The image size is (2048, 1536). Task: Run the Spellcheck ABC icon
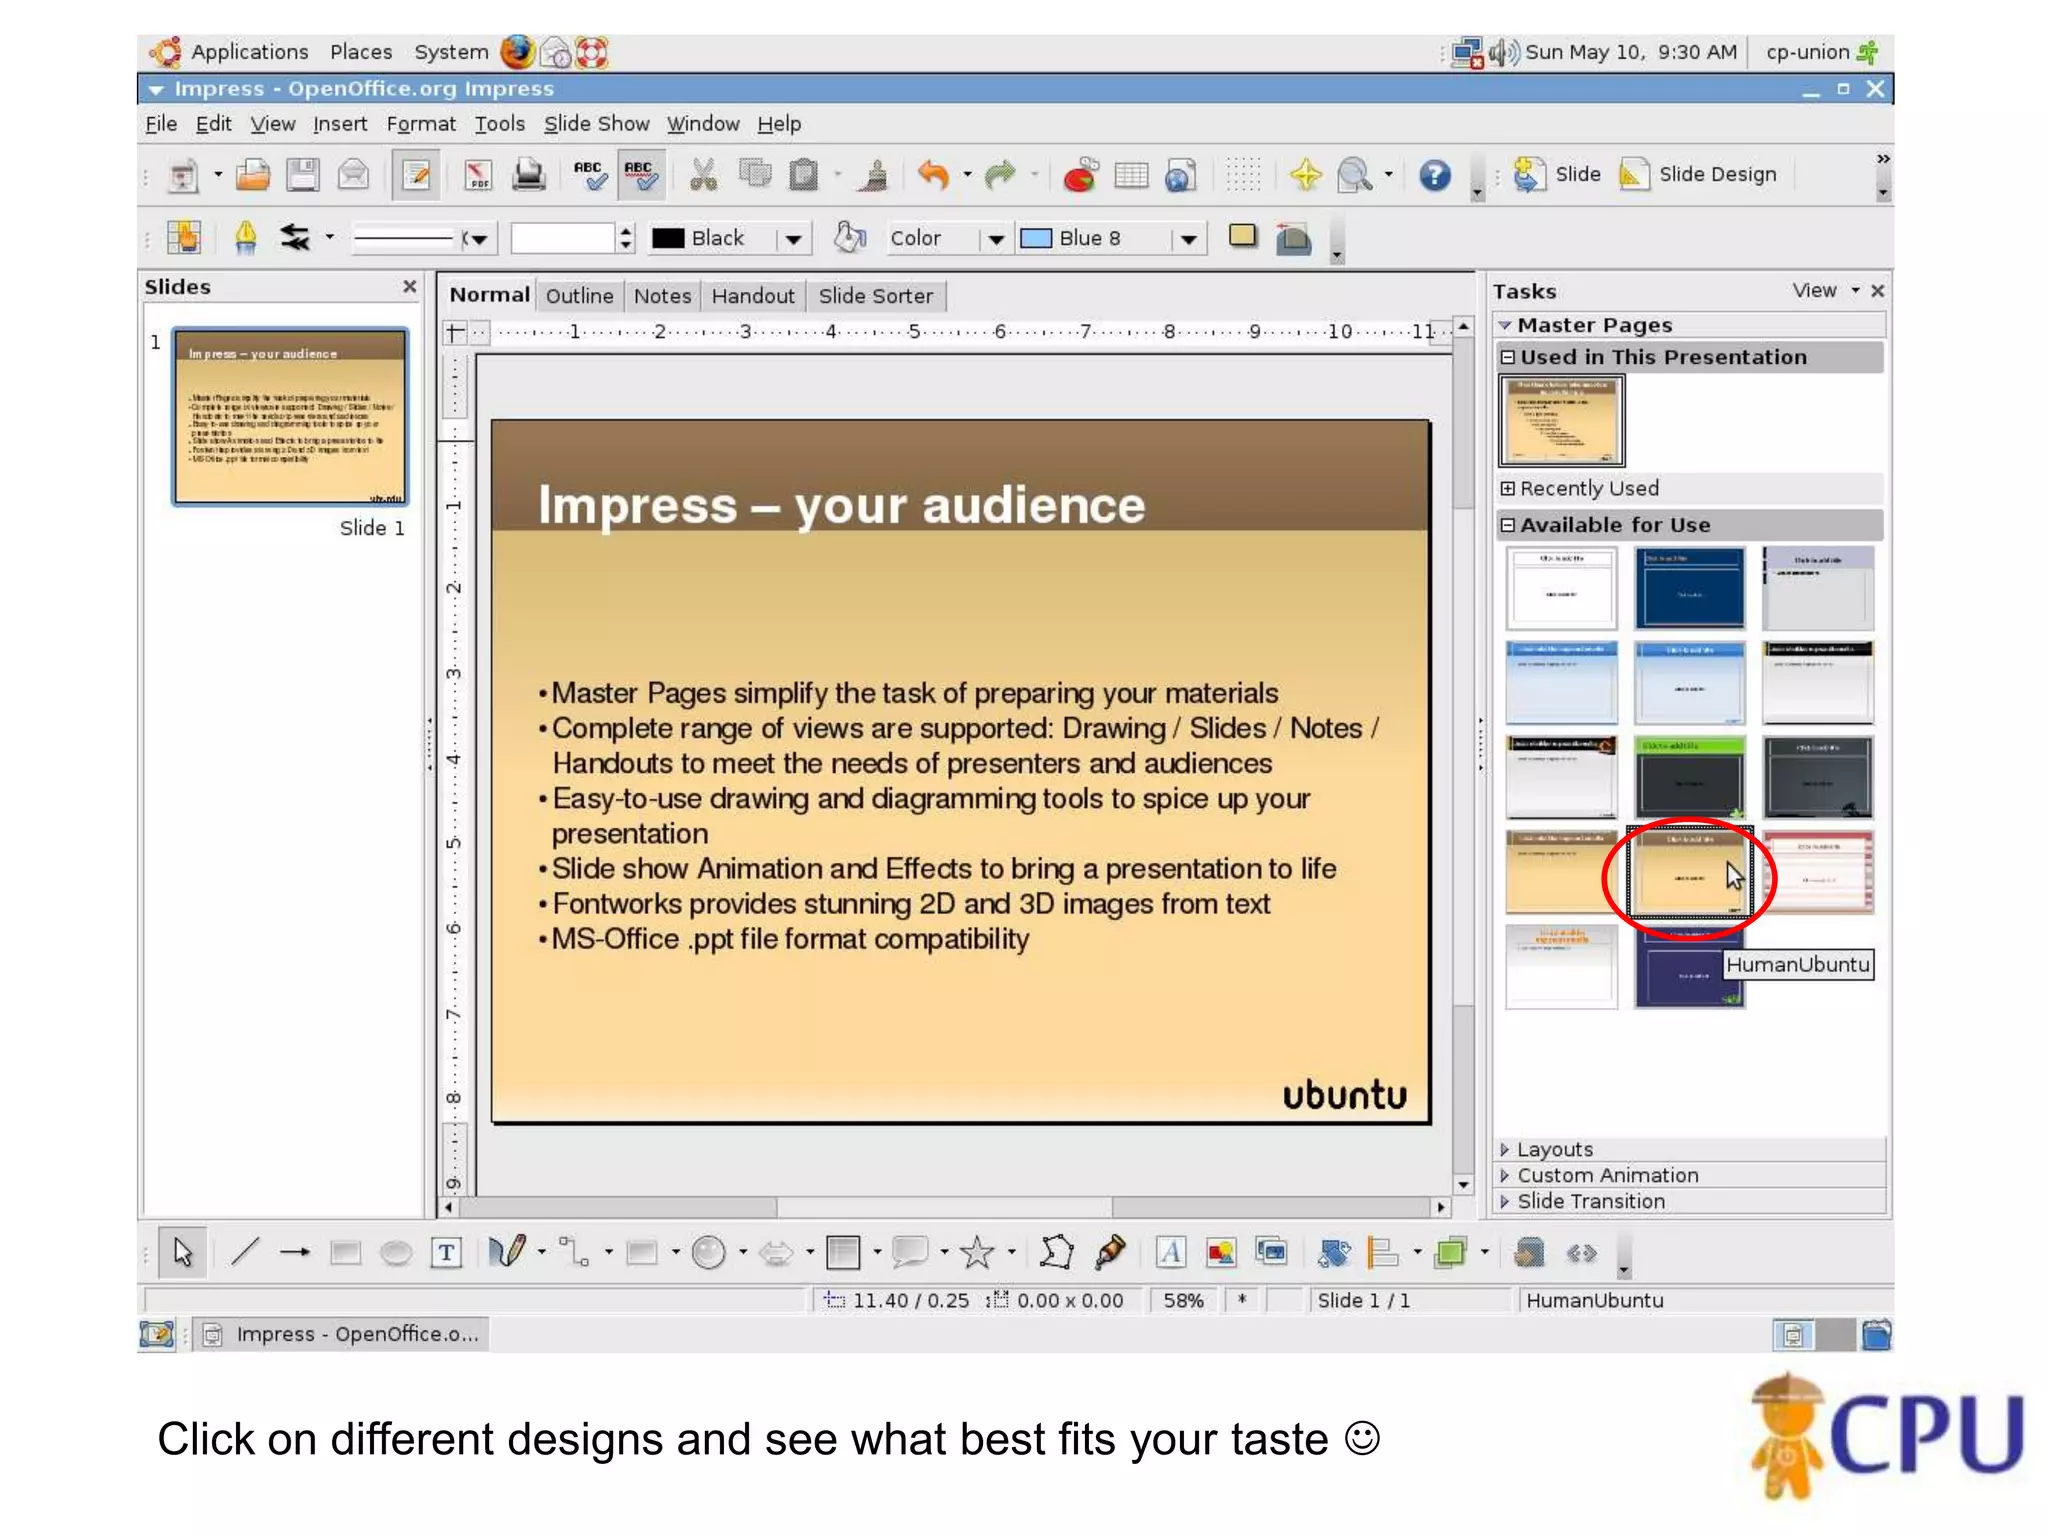pyautogui.click(x=590, y=176)
